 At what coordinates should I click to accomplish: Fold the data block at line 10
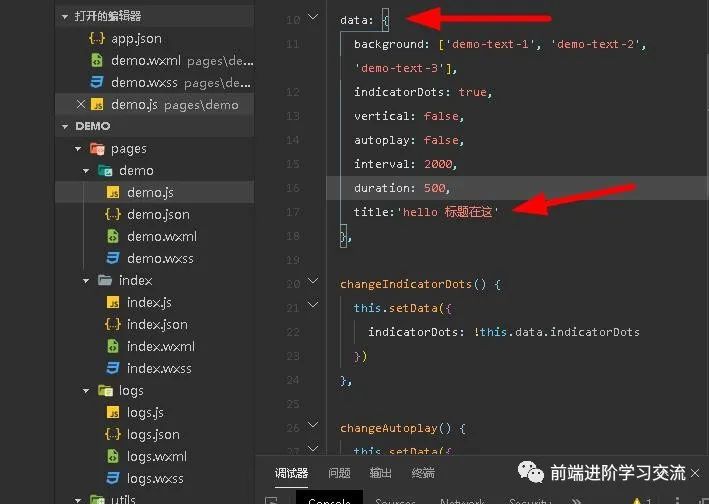coord(314,18)
